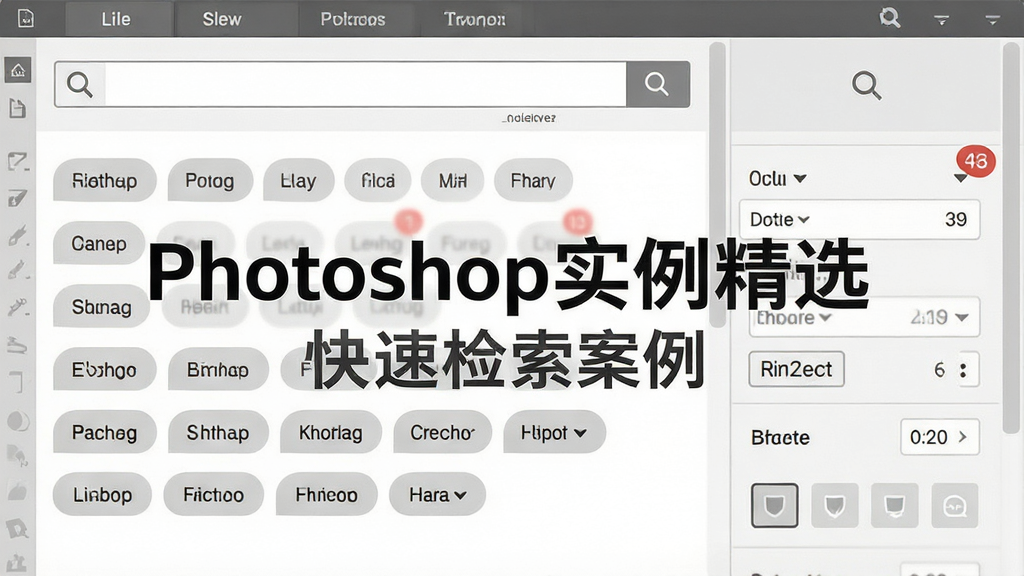Click the home icon in the left sidebar
Screen dimensions: 1024x576
[18, 70]
